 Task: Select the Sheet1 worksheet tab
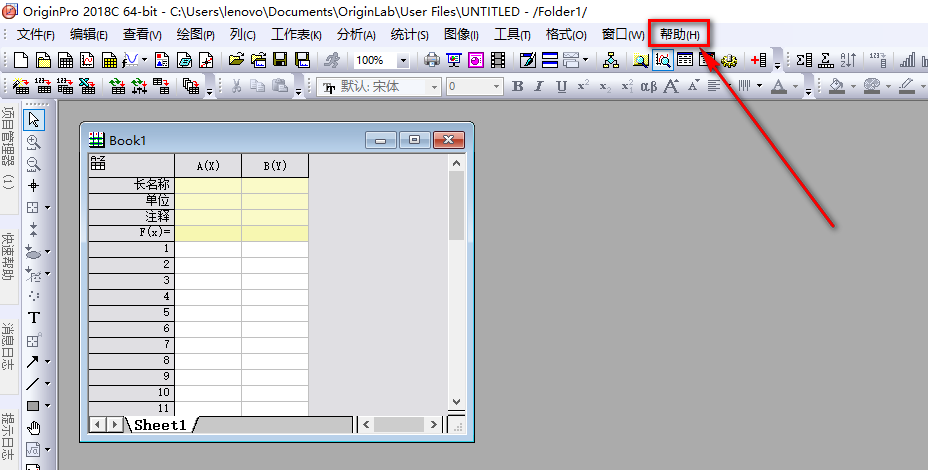pos(160,425)
